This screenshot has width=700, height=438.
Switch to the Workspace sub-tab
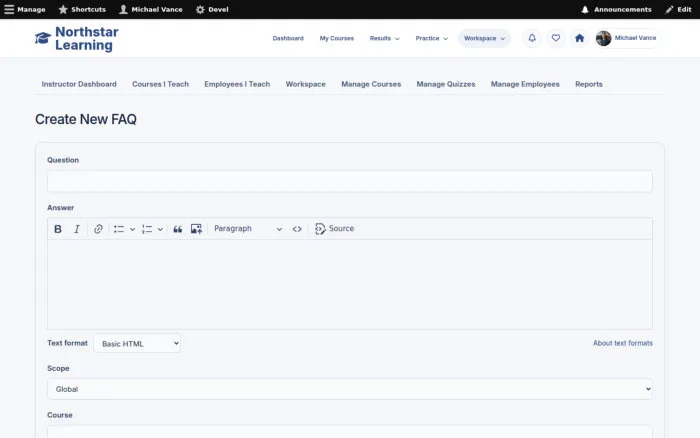(x=305, y=84)
